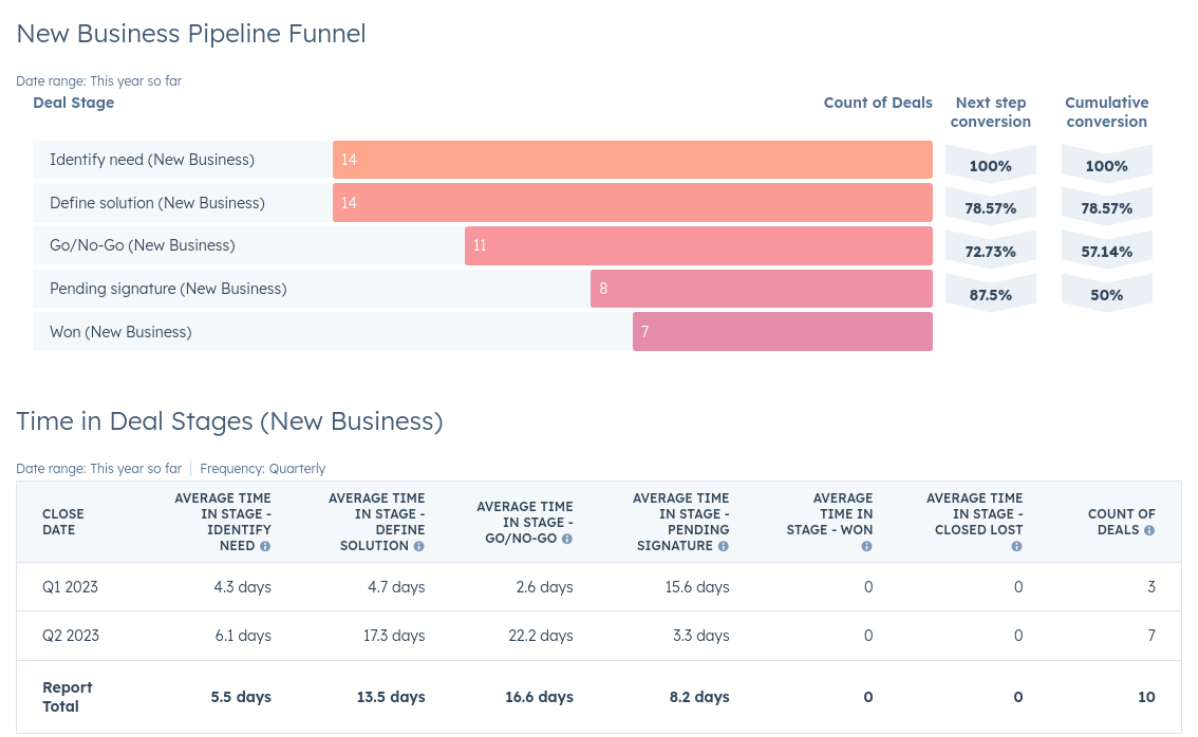Click the Won (New Business) stage label

(x=121, y=331)
